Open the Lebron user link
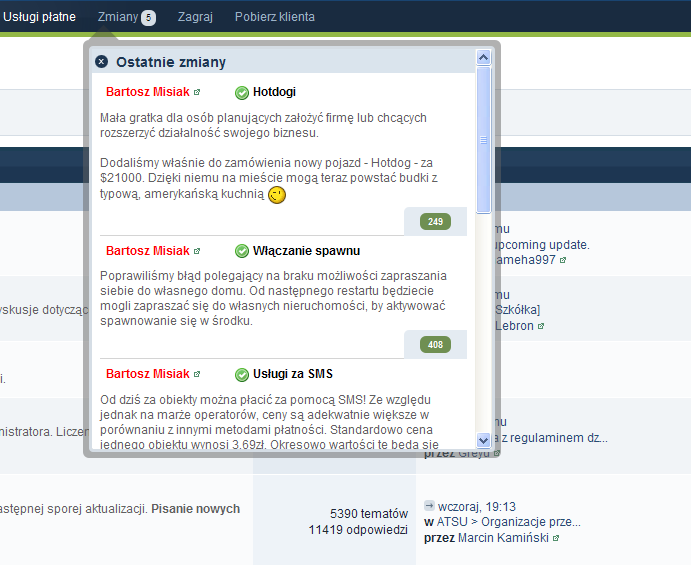The image size is (691, 565). click(514, 326)
